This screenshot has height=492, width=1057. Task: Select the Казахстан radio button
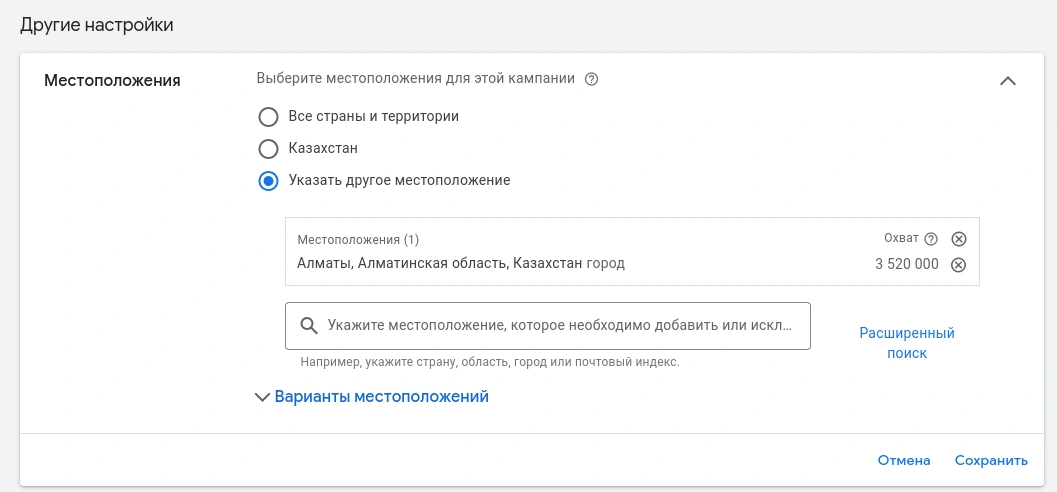pos(268,149)
